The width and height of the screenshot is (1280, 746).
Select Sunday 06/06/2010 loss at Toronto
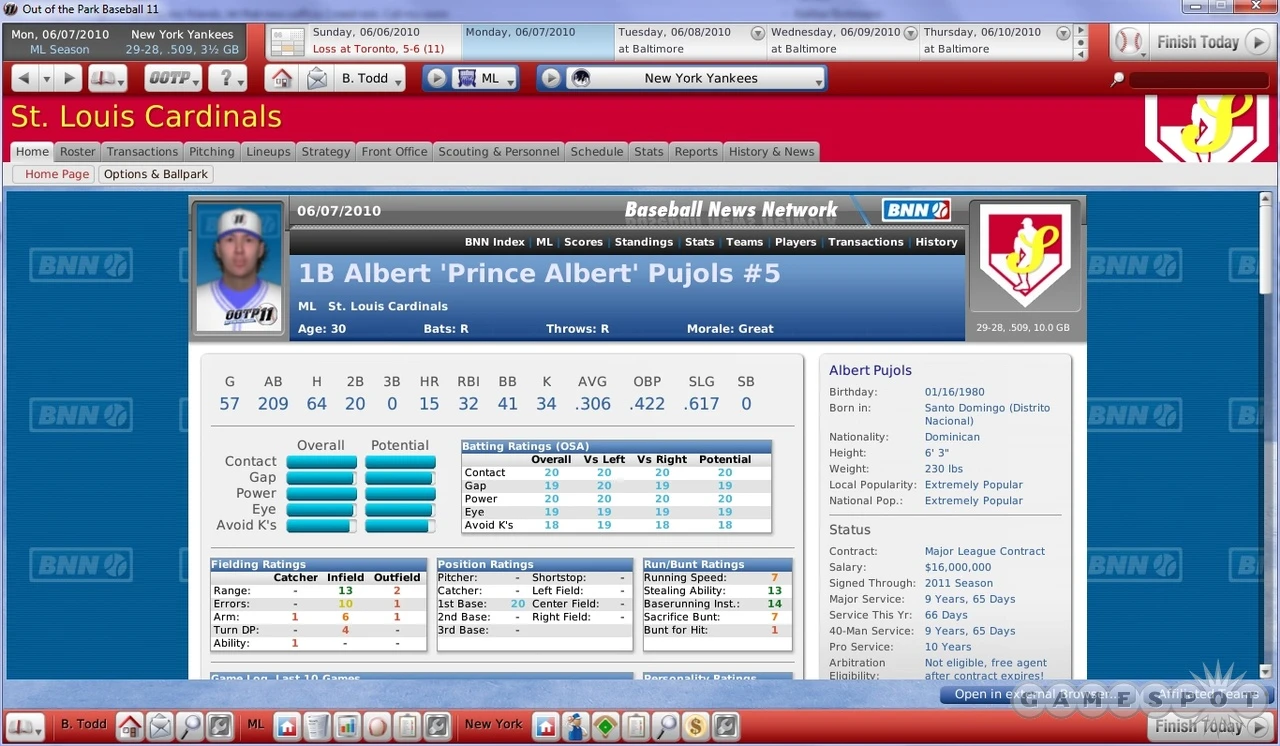(385, 41)
